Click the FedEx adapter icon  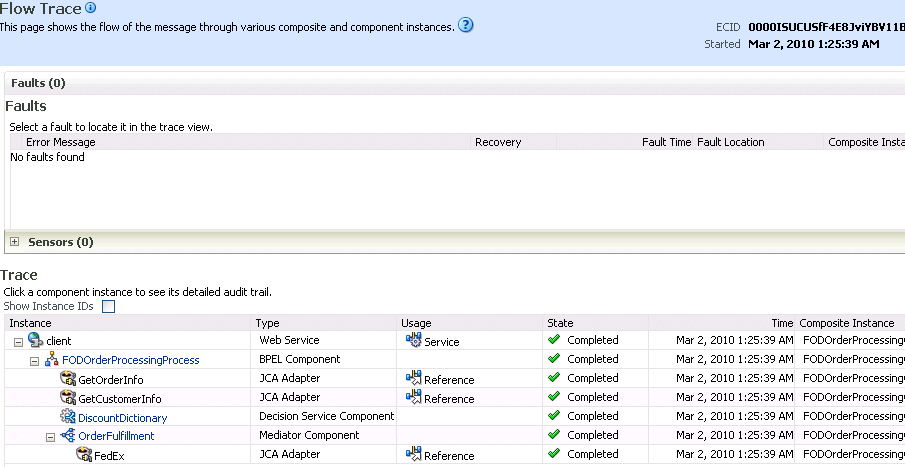pos(84,454)
